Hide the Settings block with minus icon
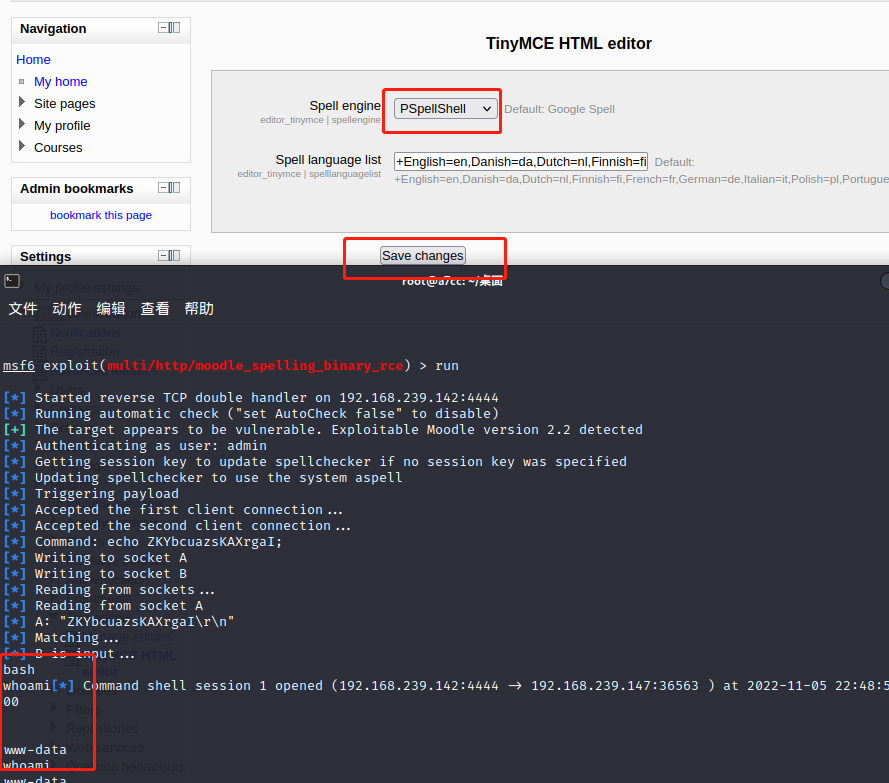This screenshot has height=783, width=889. (163, 256)
